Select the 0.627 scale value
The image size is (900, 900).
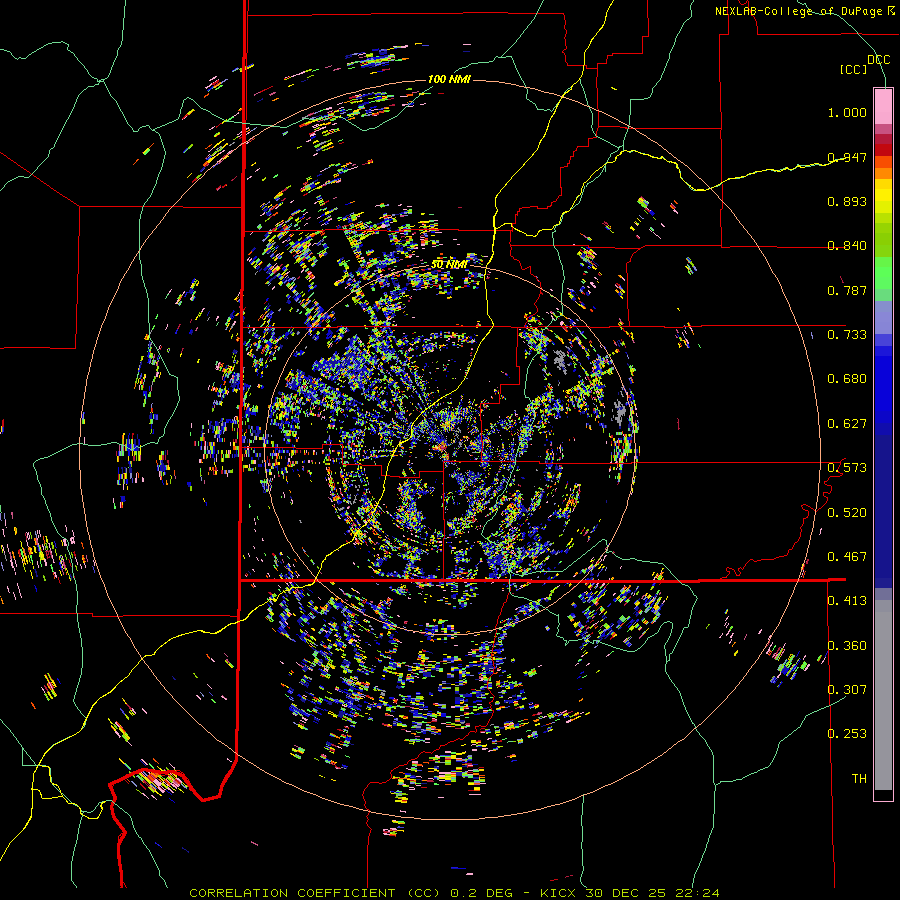coord(847,424)
